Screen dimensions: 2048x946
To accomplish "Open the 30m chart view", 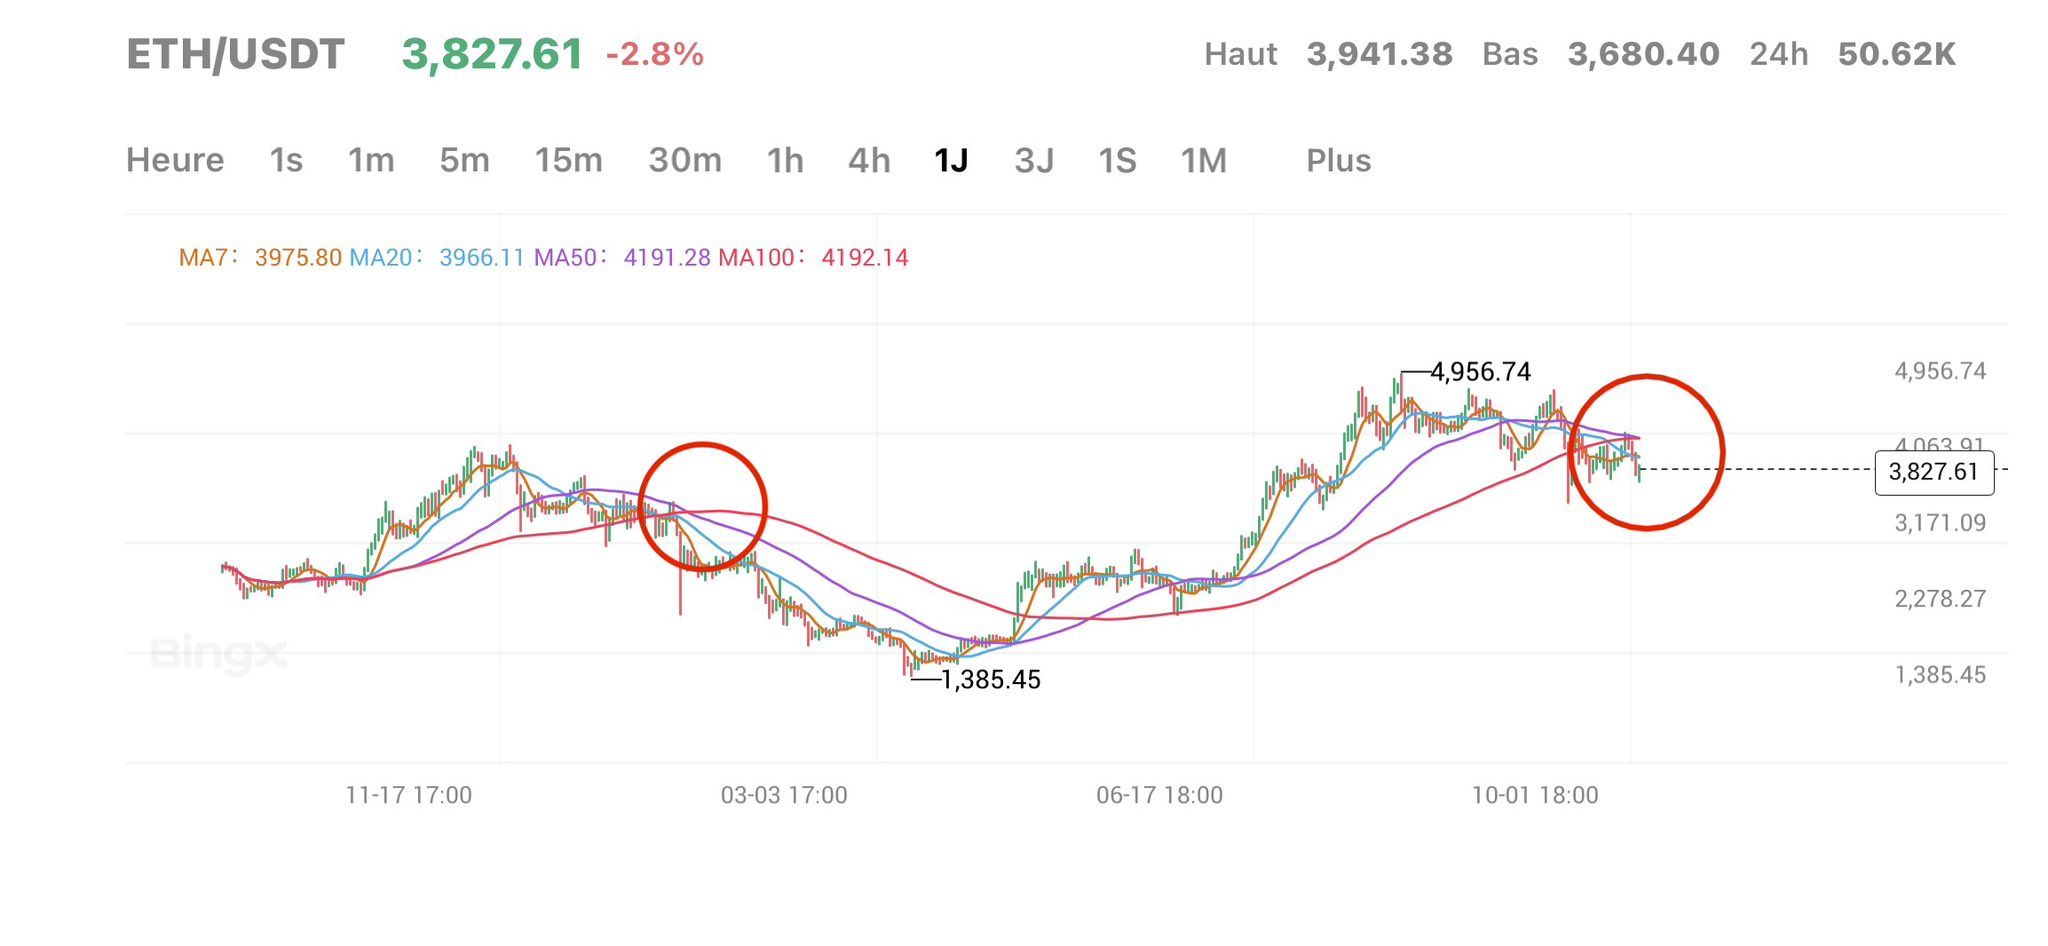I will click(685, 160).
